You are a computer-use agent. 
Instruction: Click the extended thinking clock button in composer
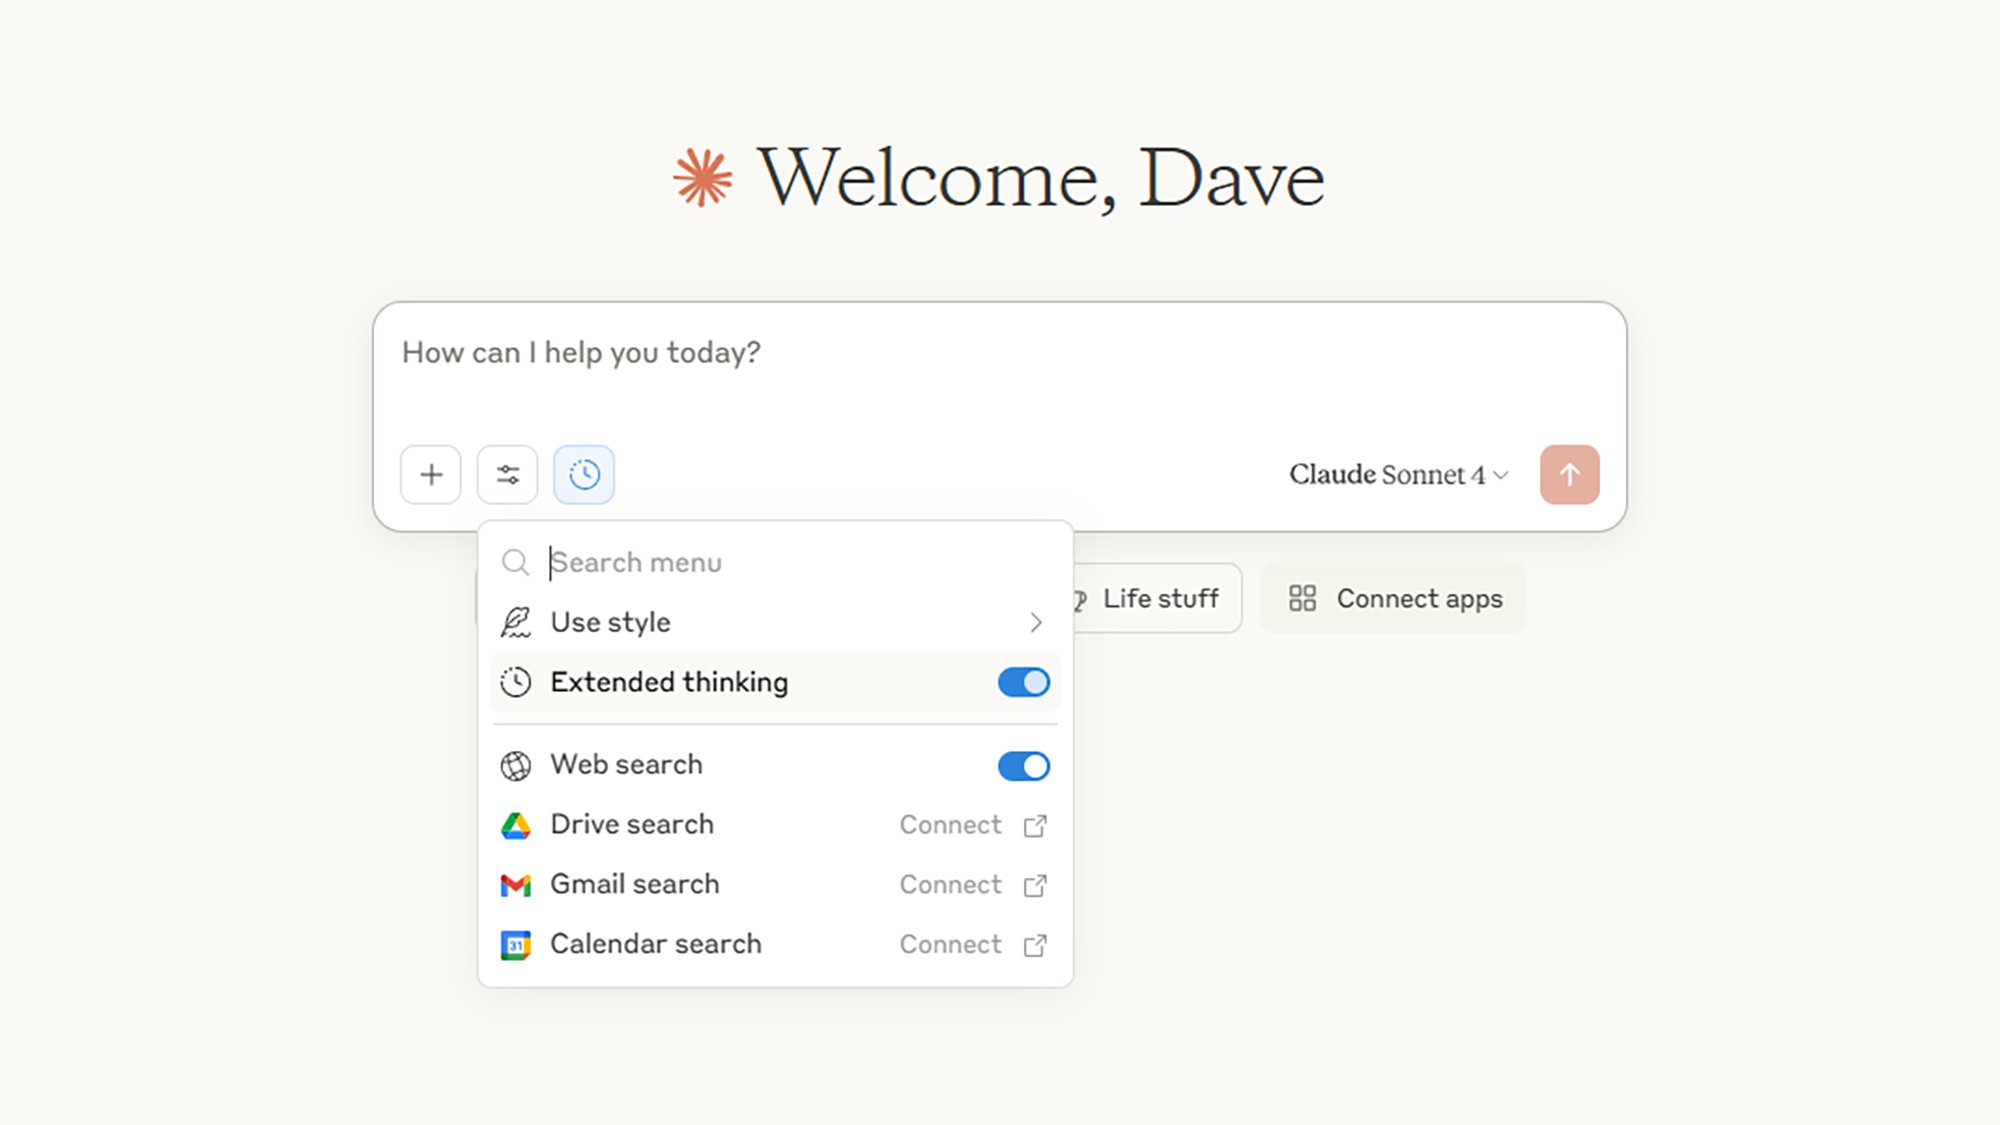584,474
